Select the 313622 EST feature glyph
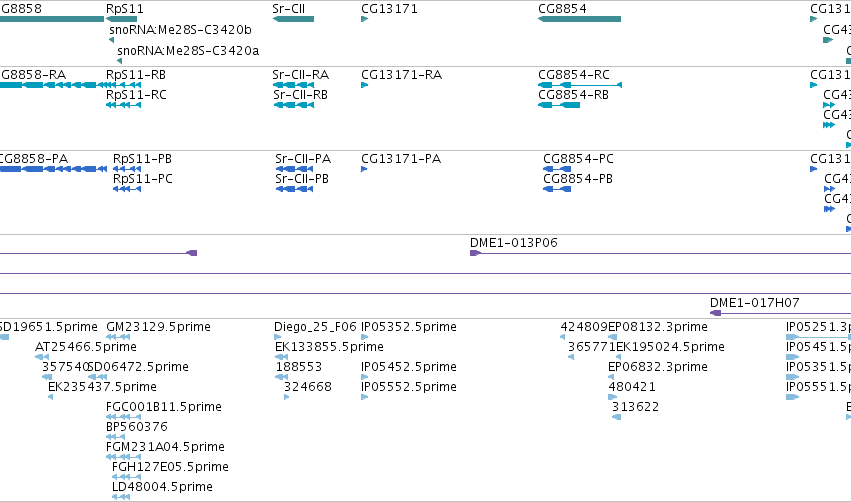851x502 pixels. click(617, 417)
